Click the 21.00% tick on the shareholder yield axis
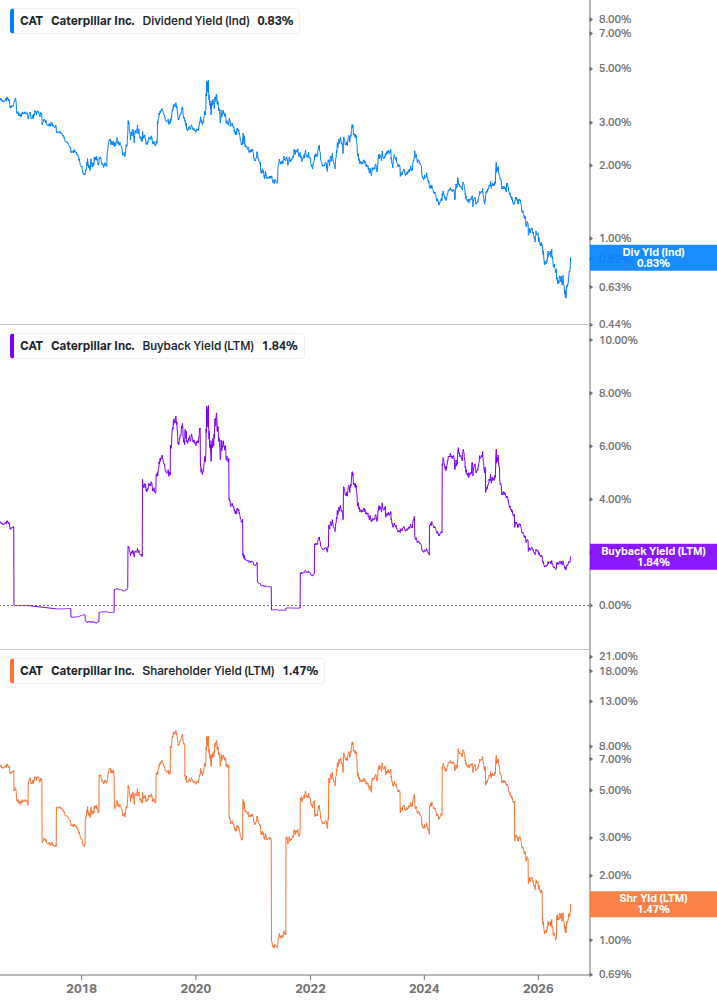Viewport: 717px width, 1005px height. pos(618,656)
